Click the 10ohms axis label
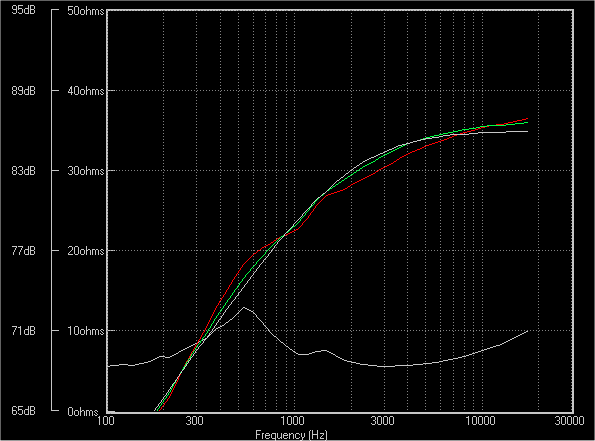The image size is (595, 441). (x=86, y=331)
